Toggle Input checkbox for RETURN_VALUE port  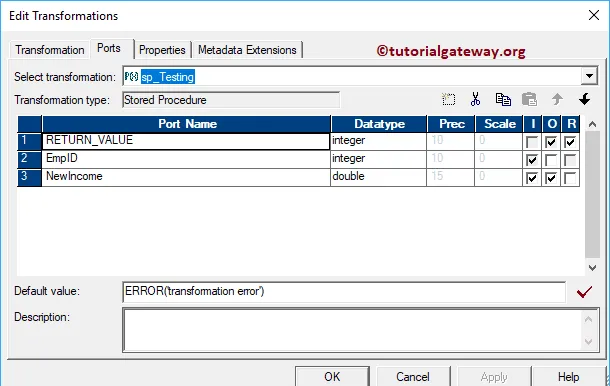[532, 142]
